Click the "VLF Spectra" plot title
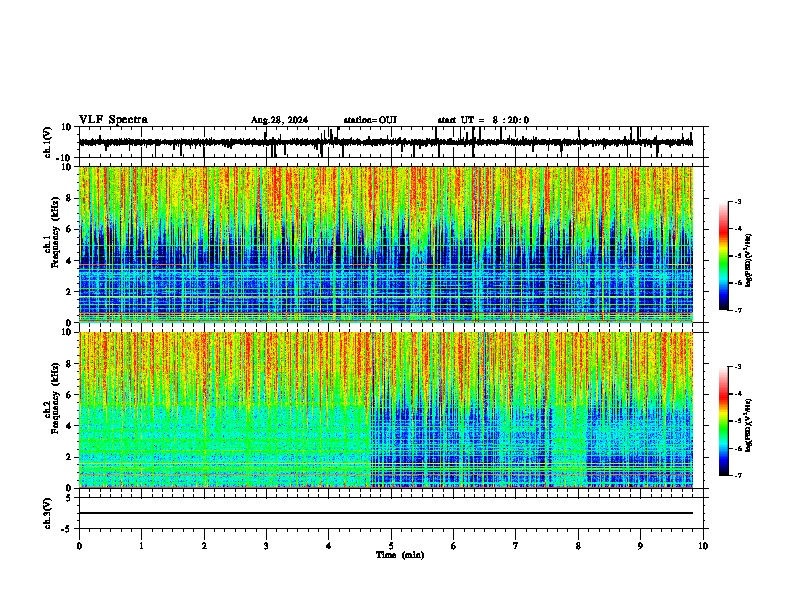Screen dimensions: 792x612 pyautogui.click(x=113, y=120)
